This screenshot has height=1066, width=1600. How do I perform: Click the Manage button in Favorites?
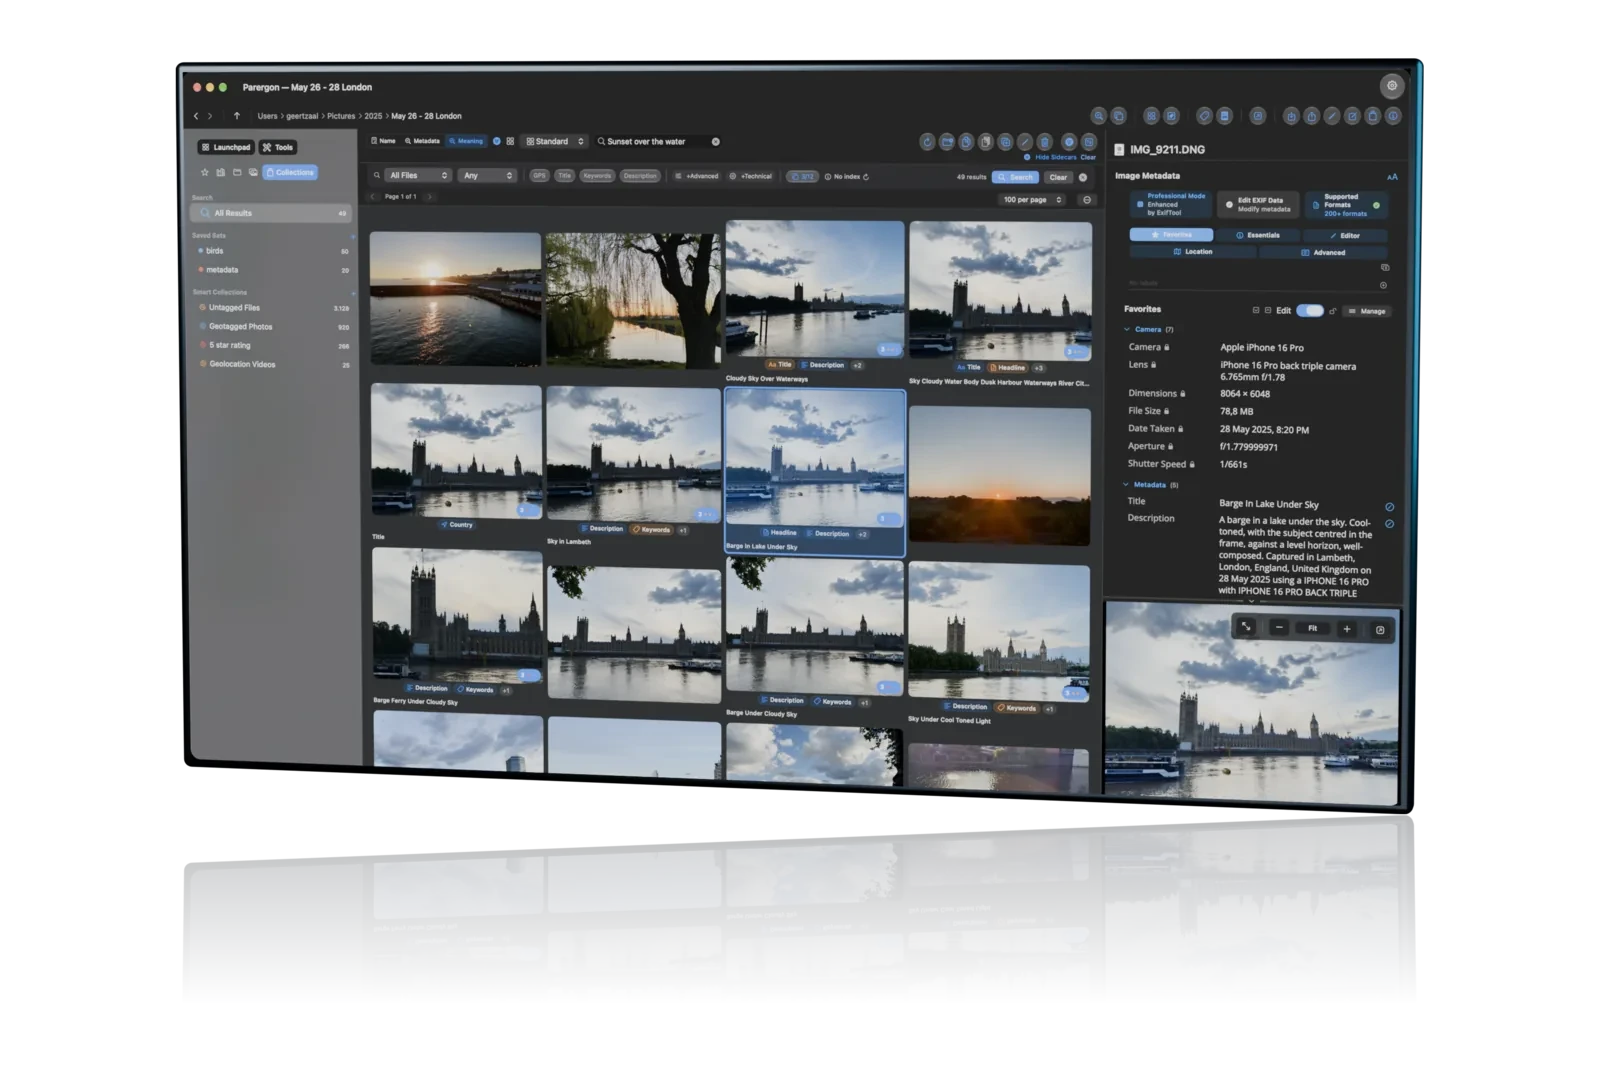pos(1367,311)
